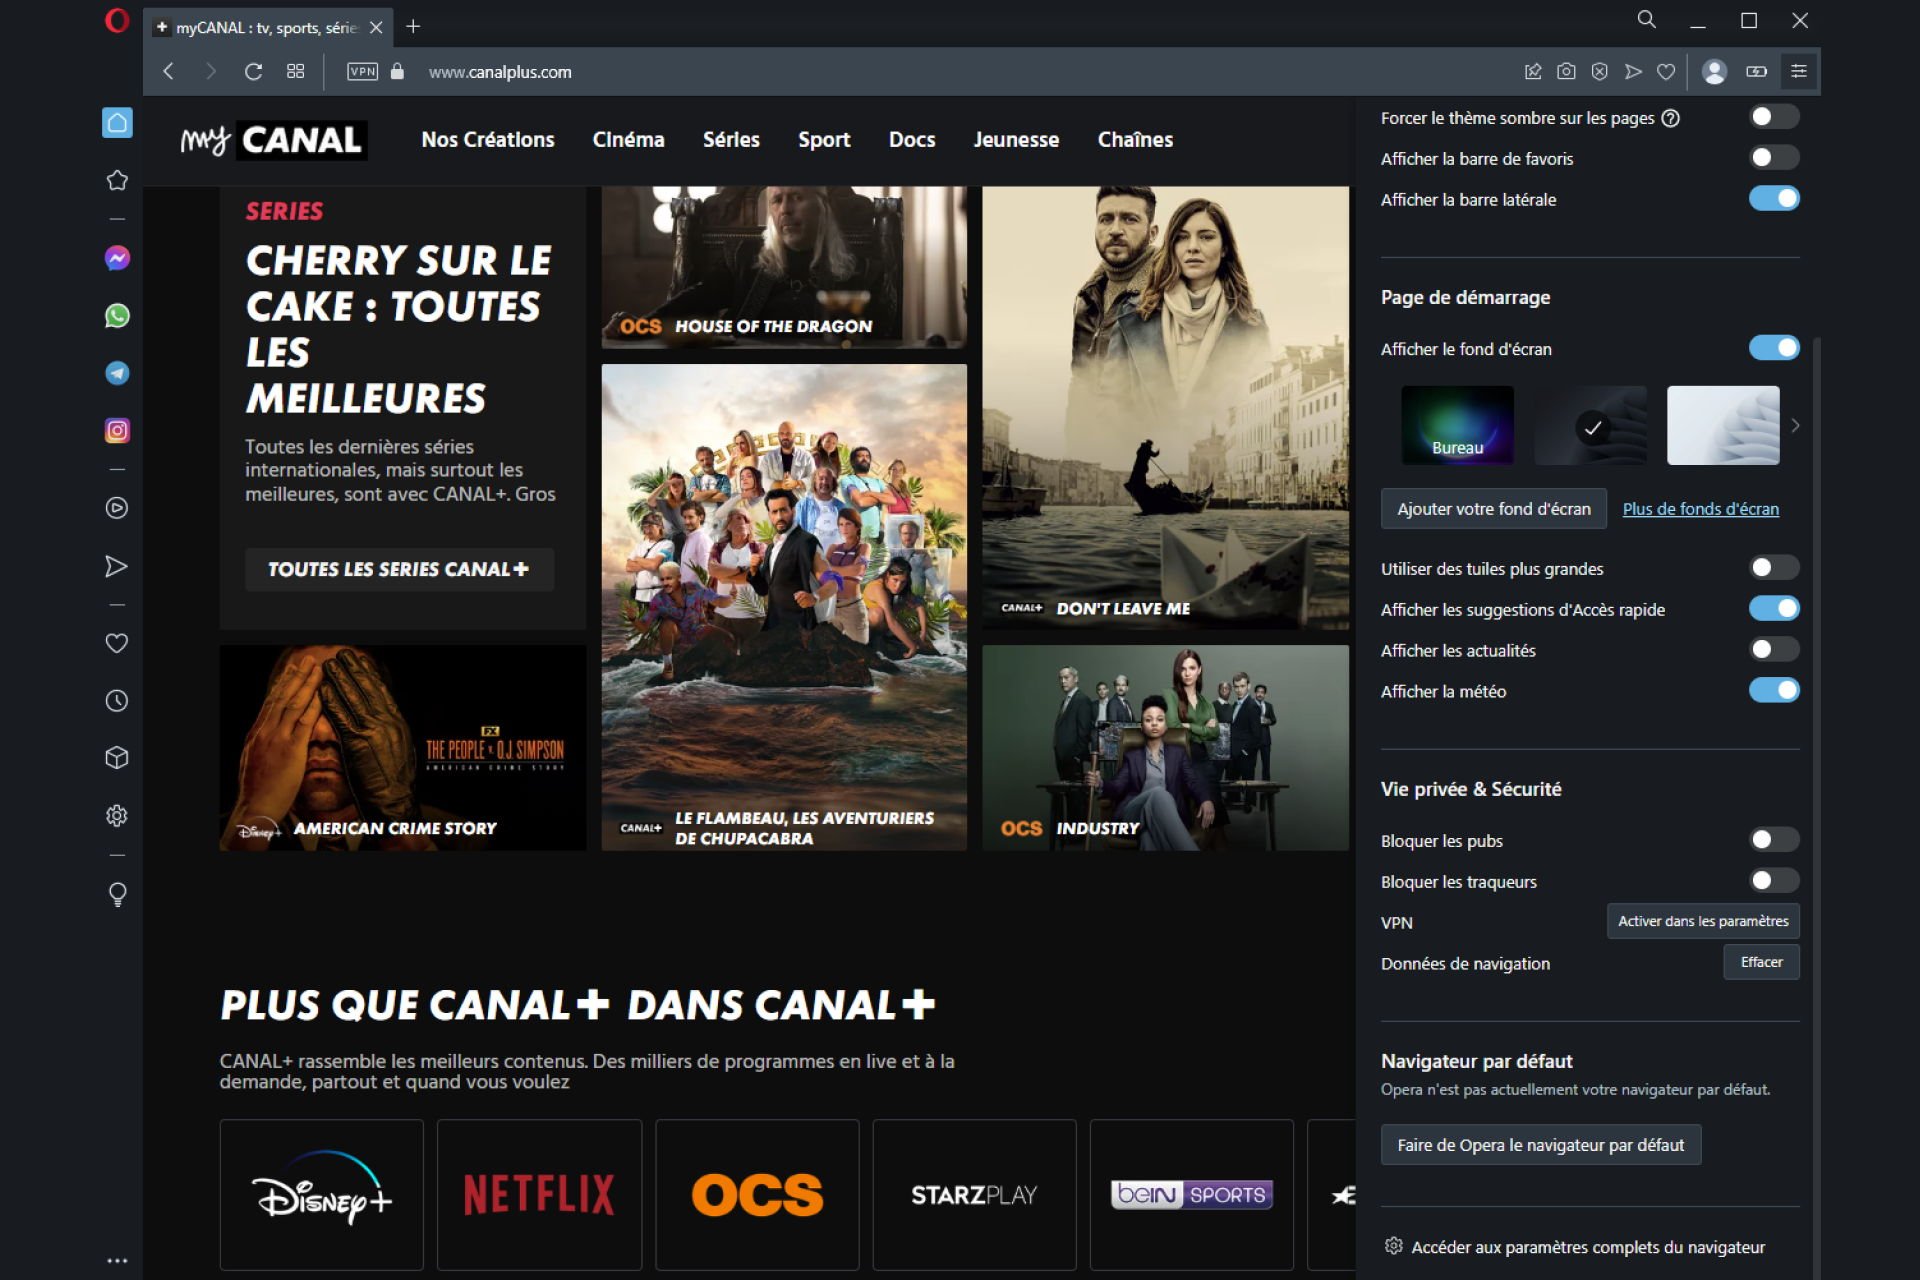Enable Bloquer les pubs
Viewport: 1920px width, 1280px height.
click(1774, 840)
